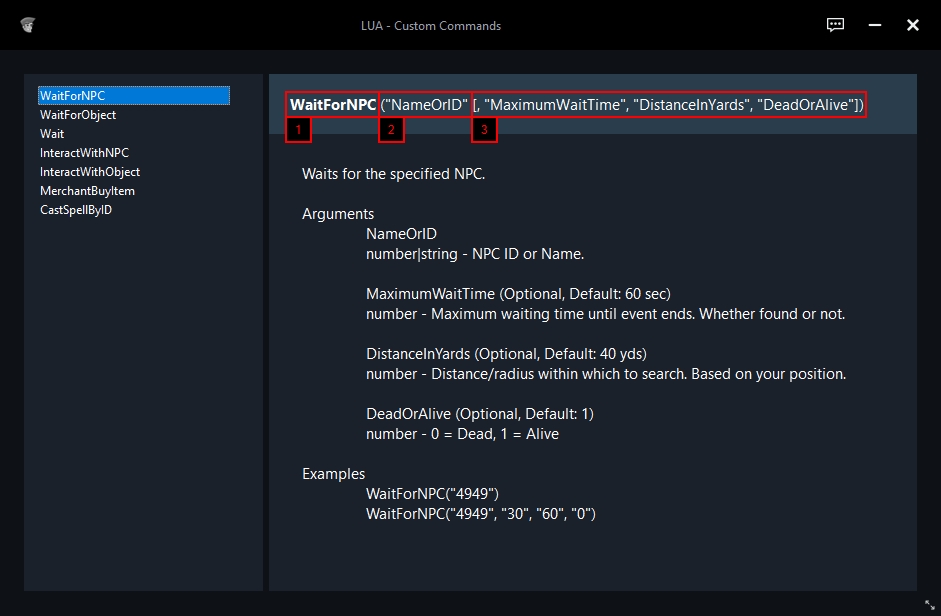Image resolution: width=941 pixels, height=616 pixels.
Task: Click the resize grip in bottom-right corner
Action: coord(929,605)
